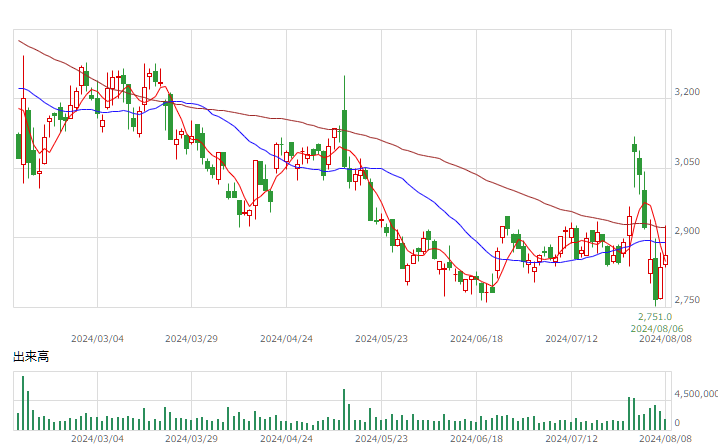Click the 0 volume axis label
This screenshot has width=718, height=448.
click(677, 423)
